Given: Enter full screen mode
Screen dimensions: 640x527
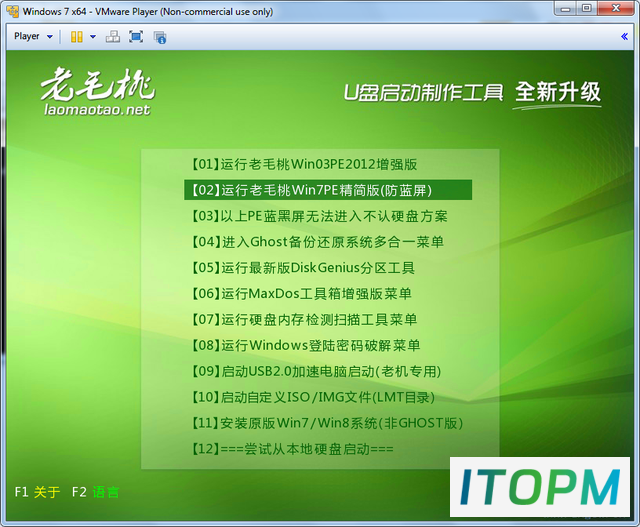Looking at the screenshot, I should pyautogui.click(x=136, y=37).
